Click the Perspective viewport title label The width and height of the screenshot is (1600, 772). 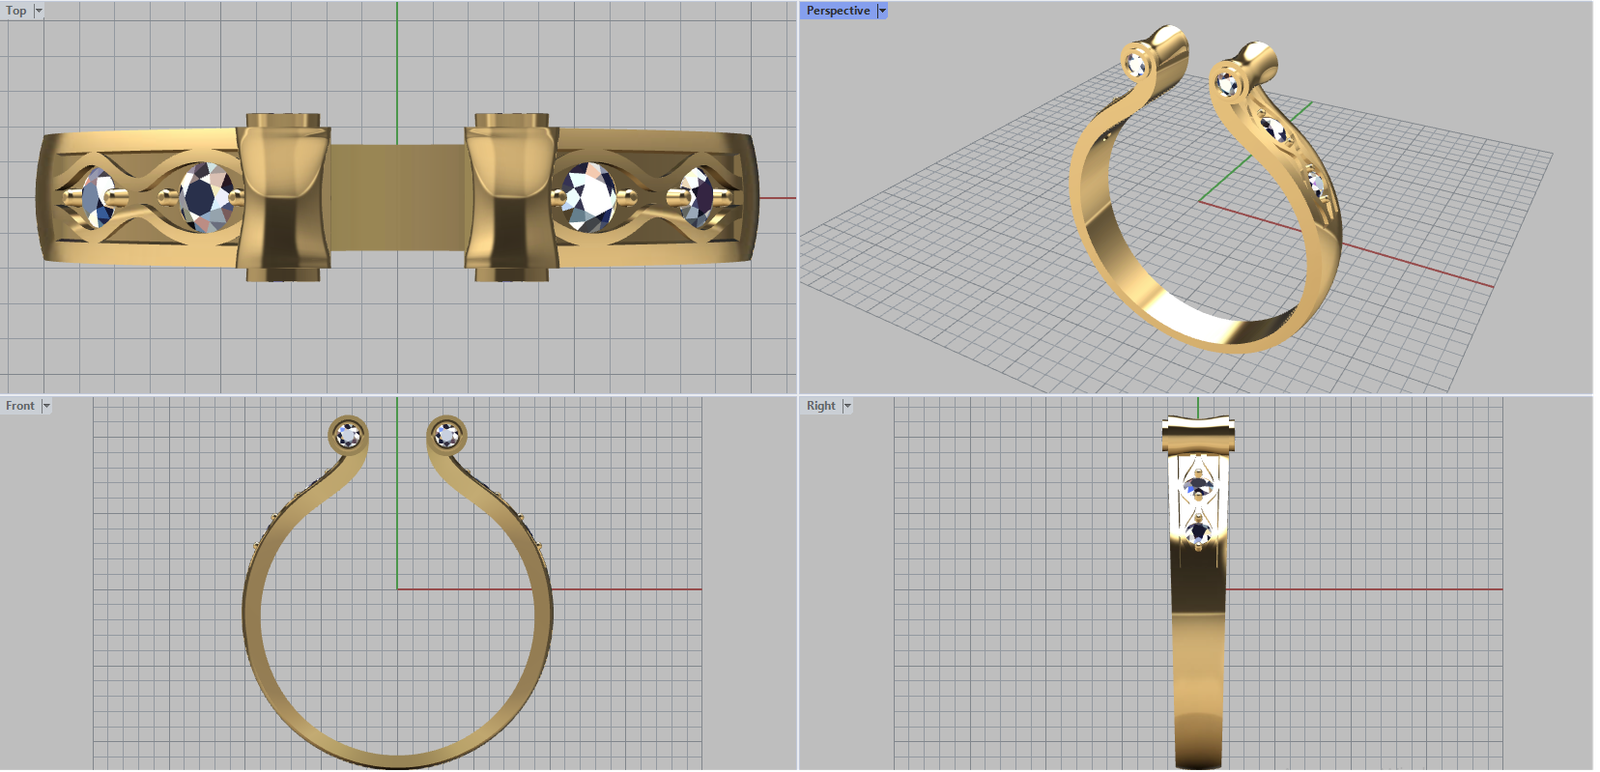[x=837, y=11]
